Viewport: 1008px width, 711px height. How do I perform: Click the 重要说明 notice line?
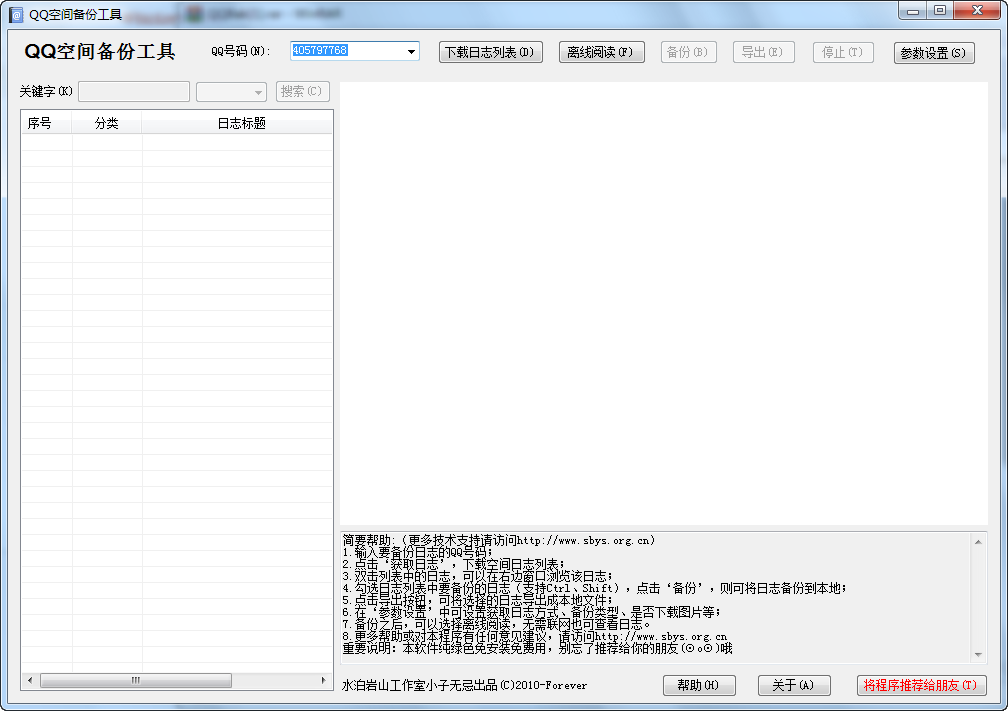click(x=537, y=648)
